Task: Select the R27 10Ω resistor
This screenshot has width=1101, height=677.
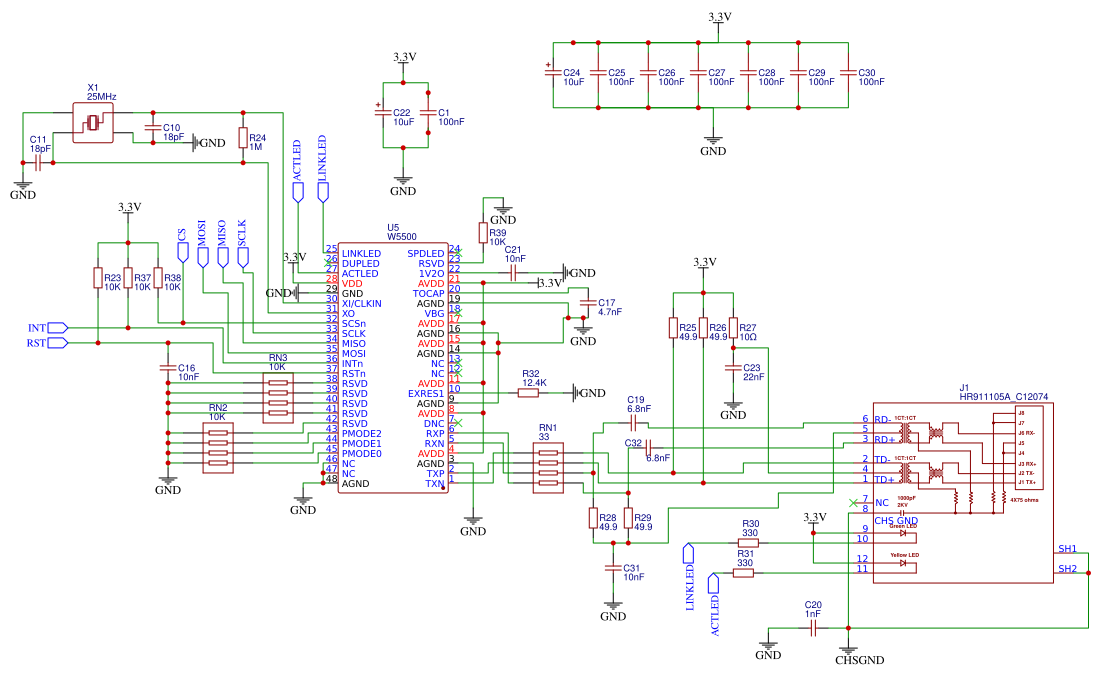Action: click(733, 328)
